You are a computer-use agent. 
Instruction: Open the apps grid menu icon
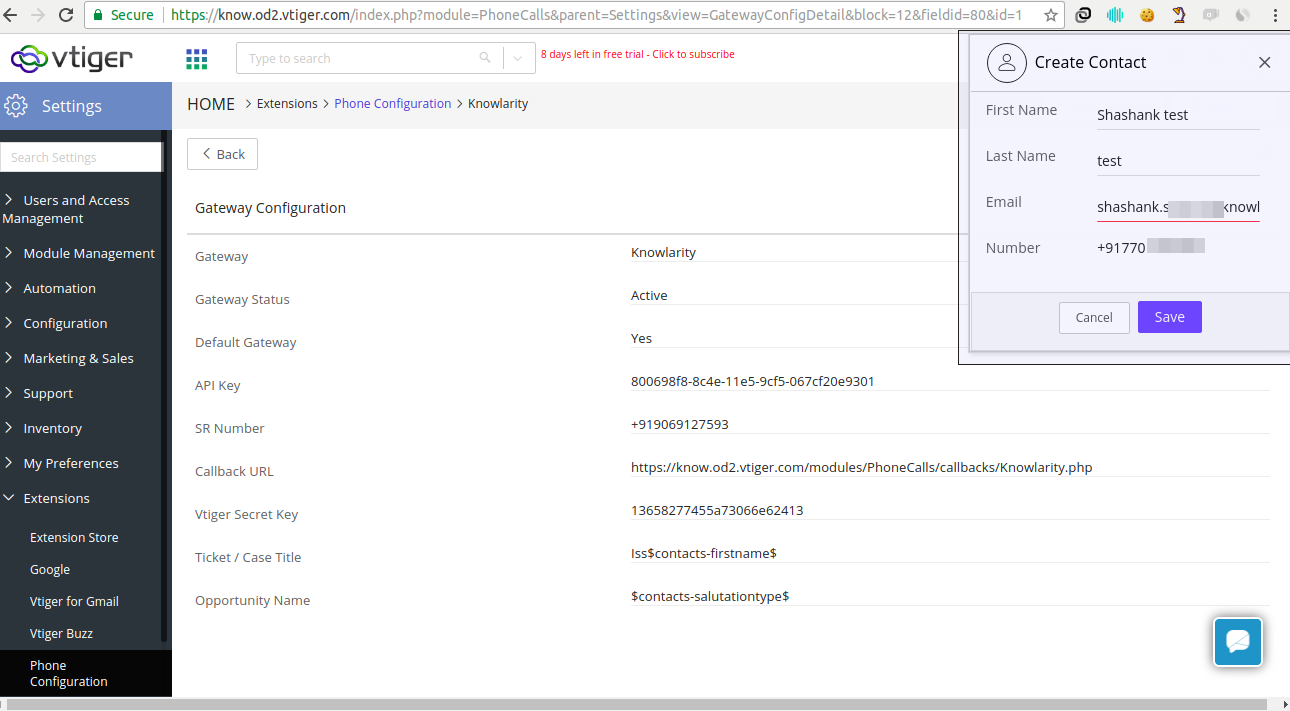pyautogui.click(x=197, y=59)
